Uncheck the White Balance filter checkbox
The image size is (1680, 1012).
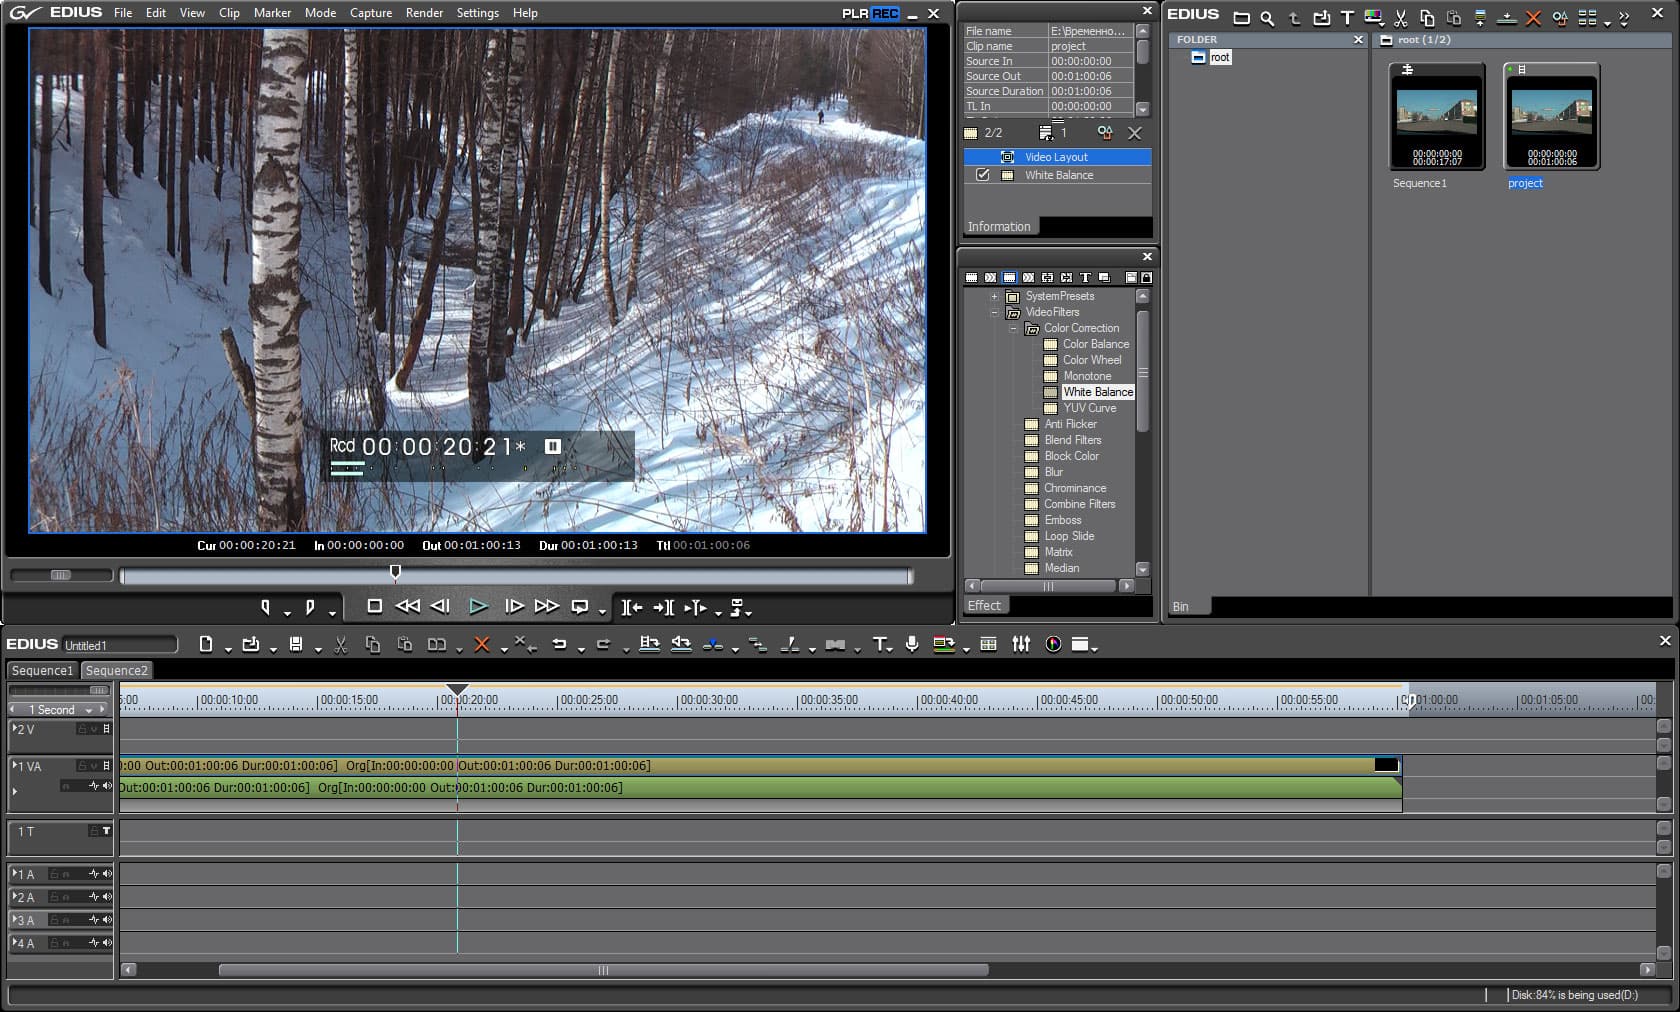(x=983, y=175)
